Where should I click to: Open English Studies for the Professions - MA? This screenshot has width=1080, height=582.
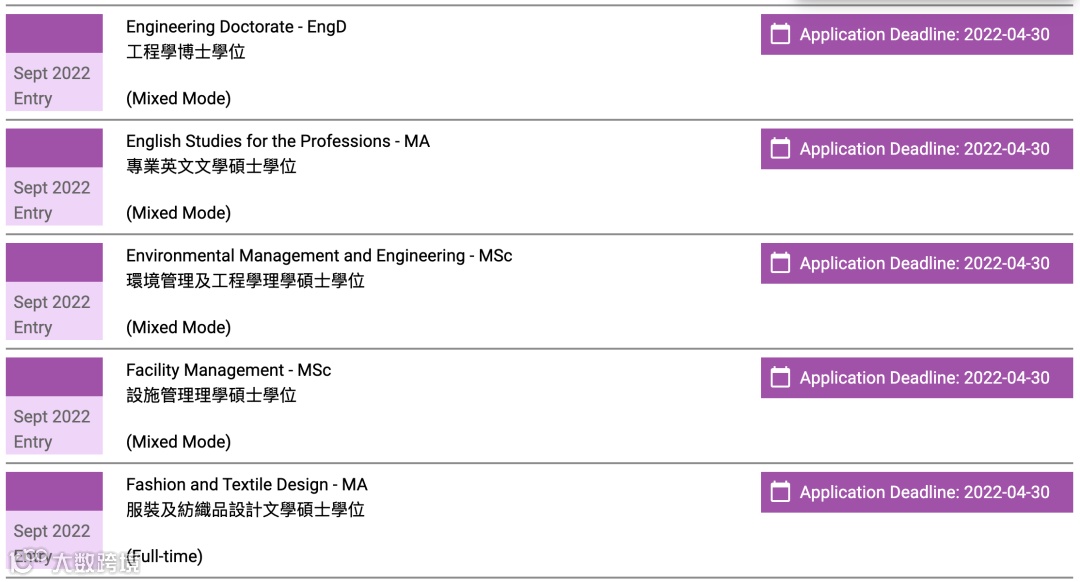[278, 141]
